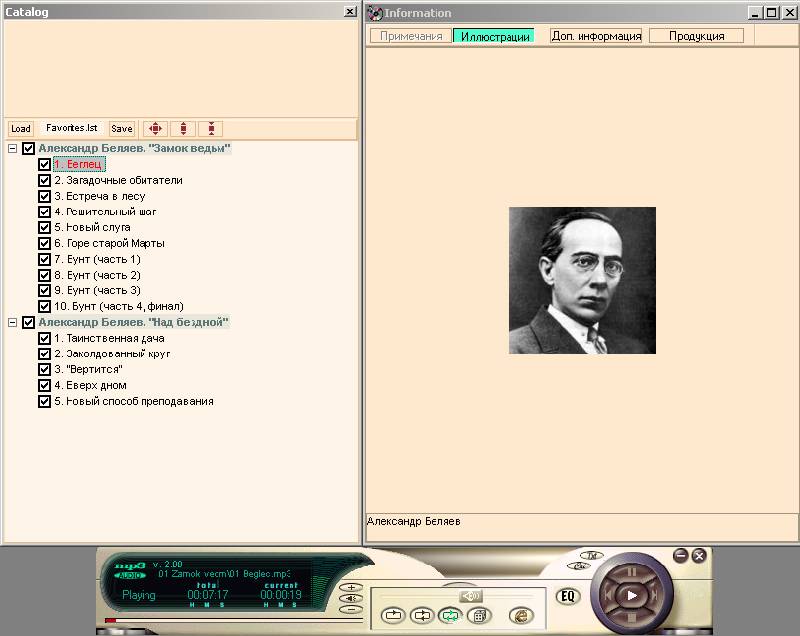The height and width of the screenshot is (636, 800).
Task: Click the playlist grid icon in player
Action: [x=479, y=616]
